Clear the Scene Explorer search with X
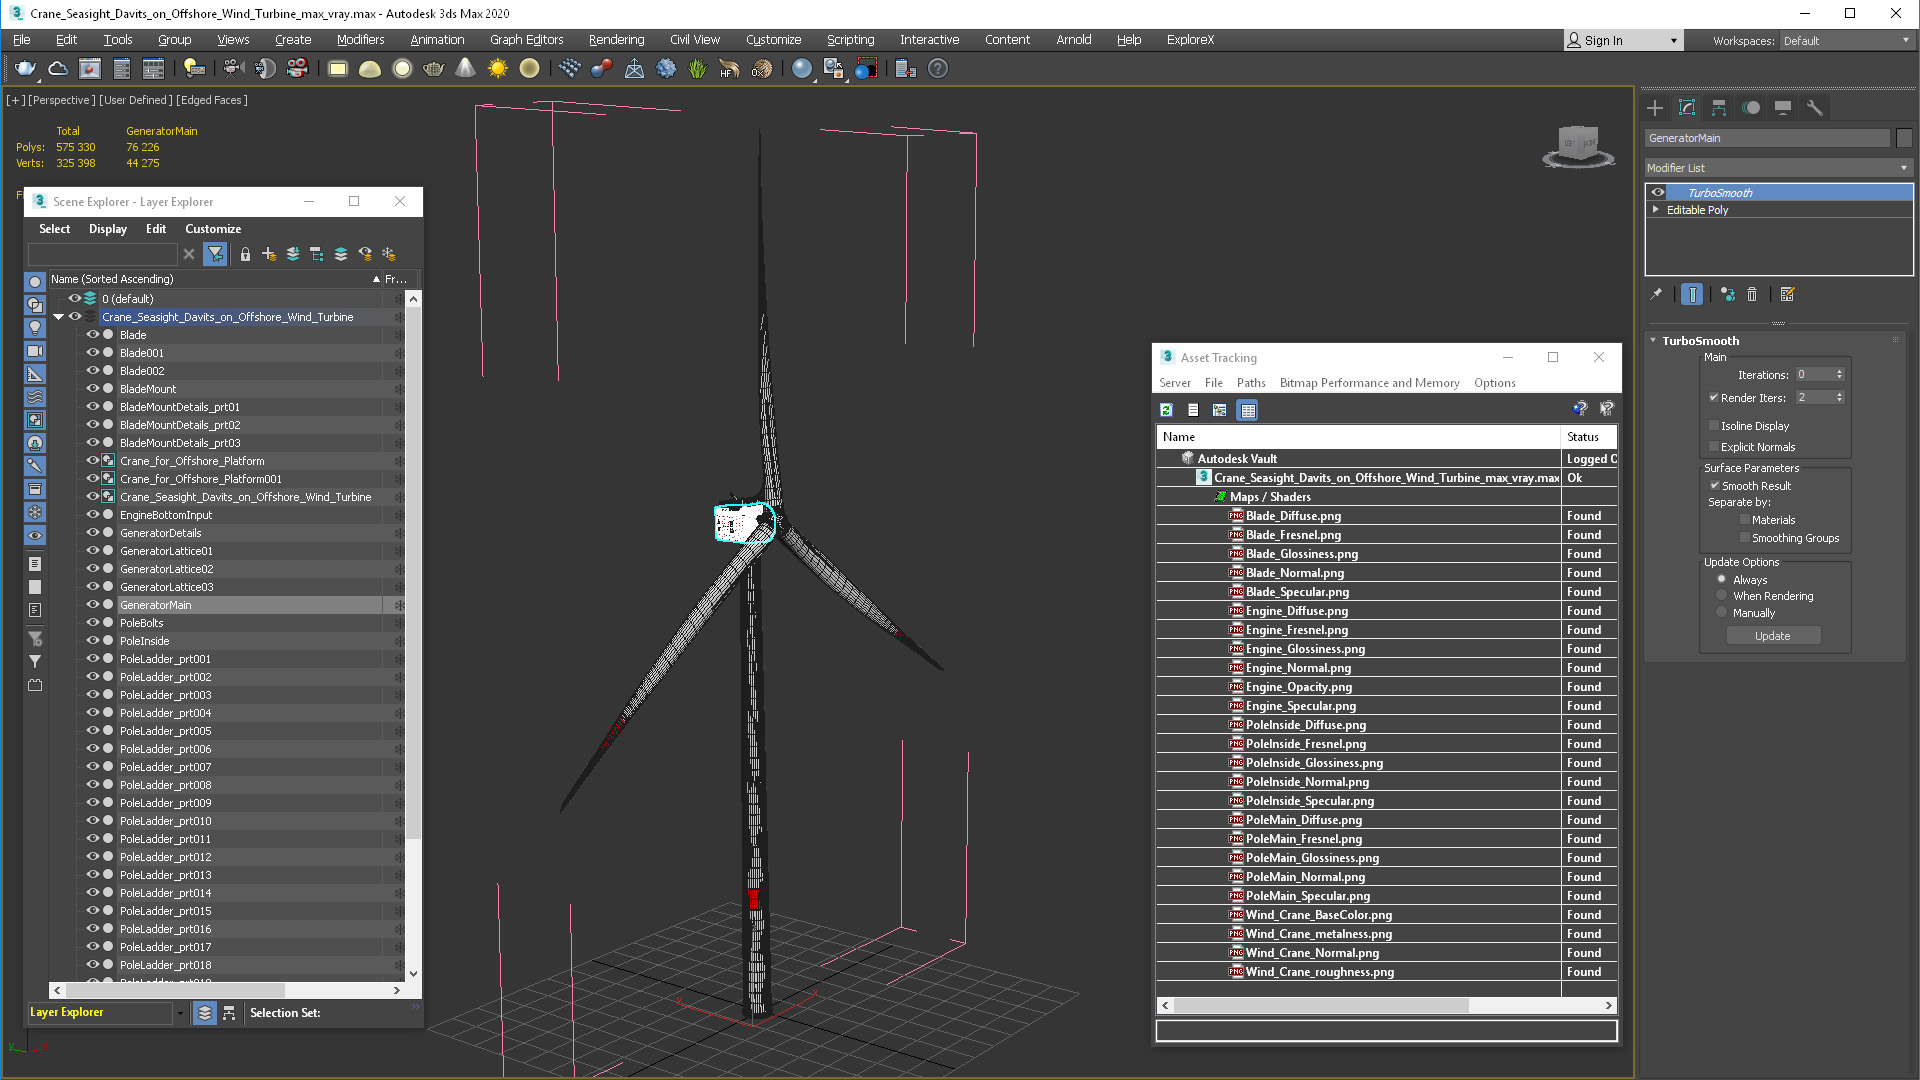 [x=189, y=254]
